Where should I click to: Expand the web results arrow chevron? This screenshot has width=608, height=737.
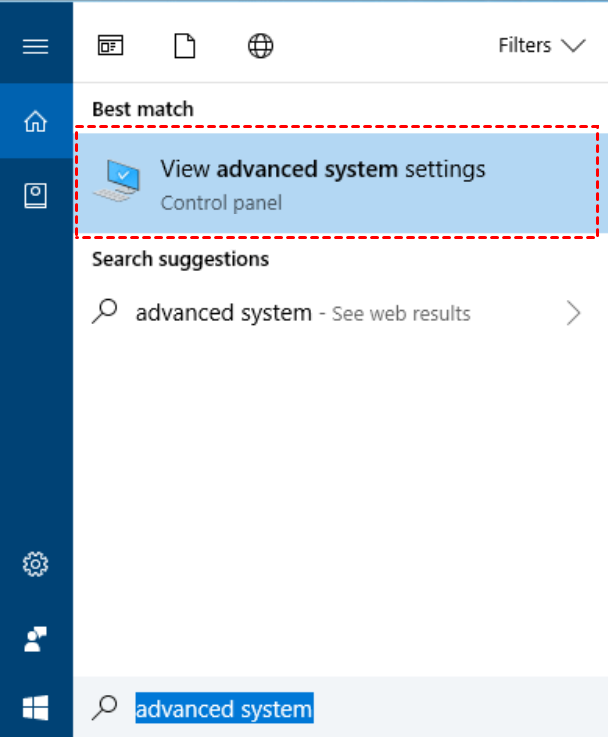click(x=574, y=313)
